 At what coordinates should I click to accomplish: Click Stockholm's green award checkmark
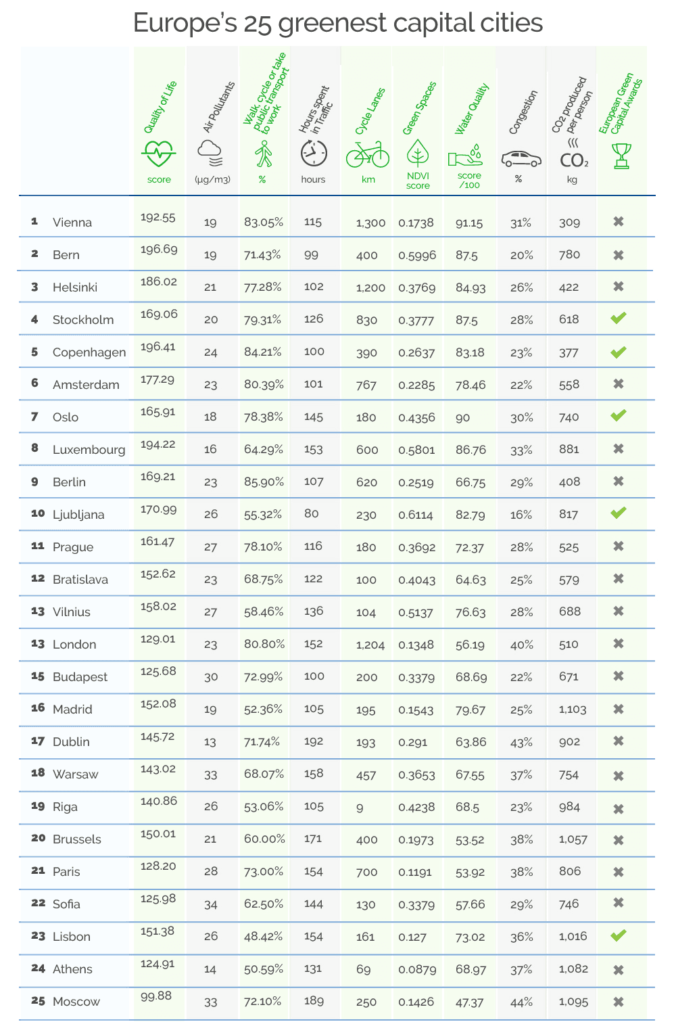pos(619,318)
